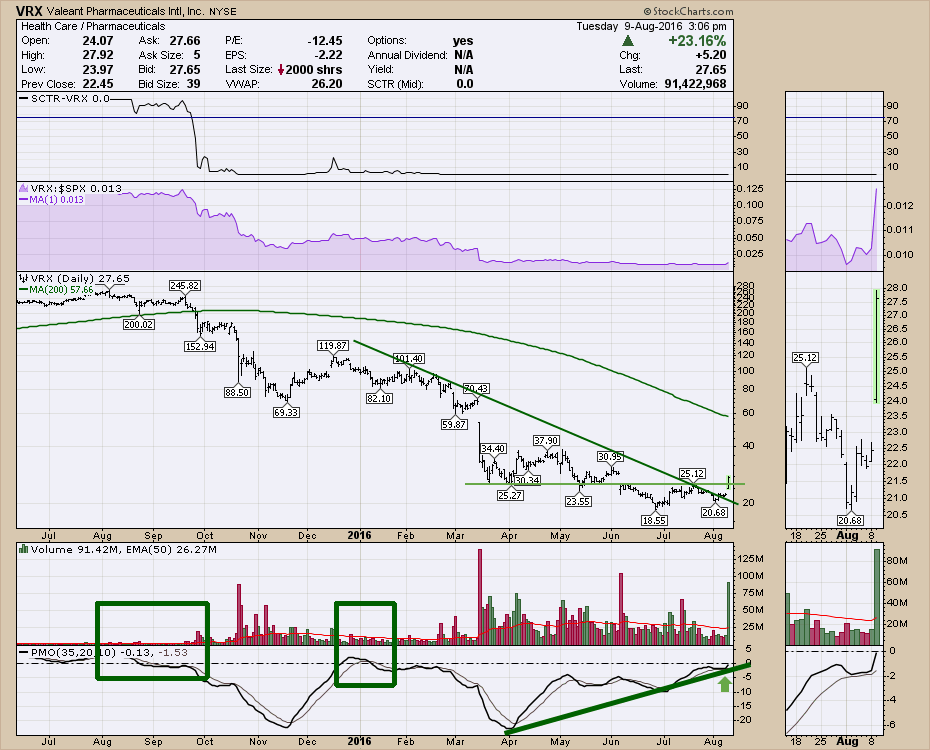Click the Volume value 91,422,968
Viewport: 930px width, 750px height.
[695, 84]
